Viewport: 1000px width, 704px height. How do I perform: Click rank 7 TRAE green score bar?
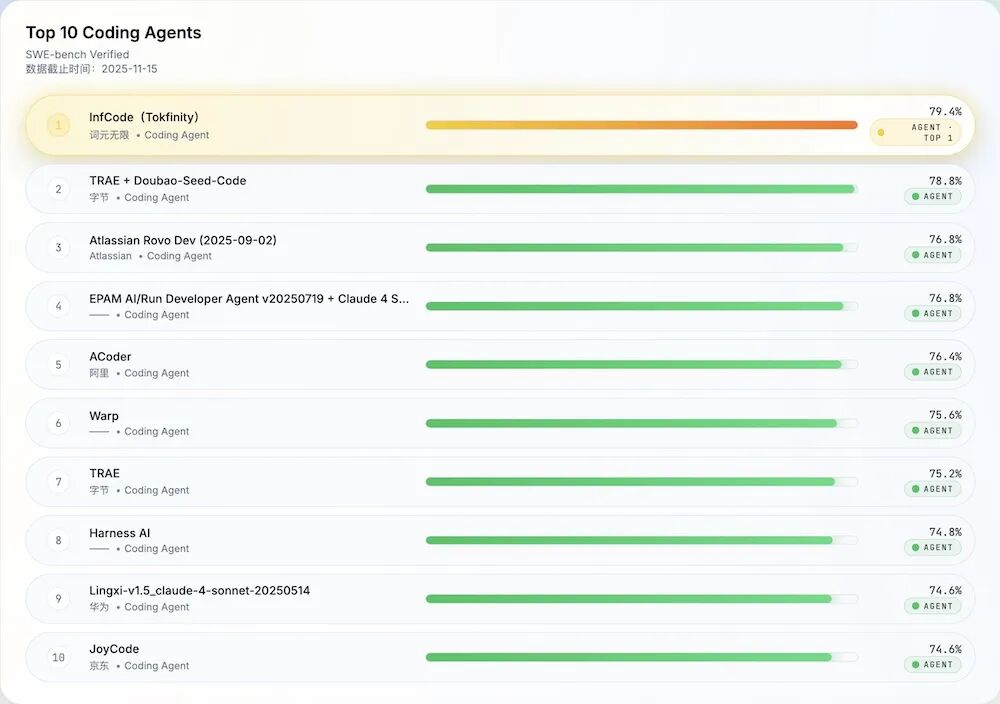(631, 481)
